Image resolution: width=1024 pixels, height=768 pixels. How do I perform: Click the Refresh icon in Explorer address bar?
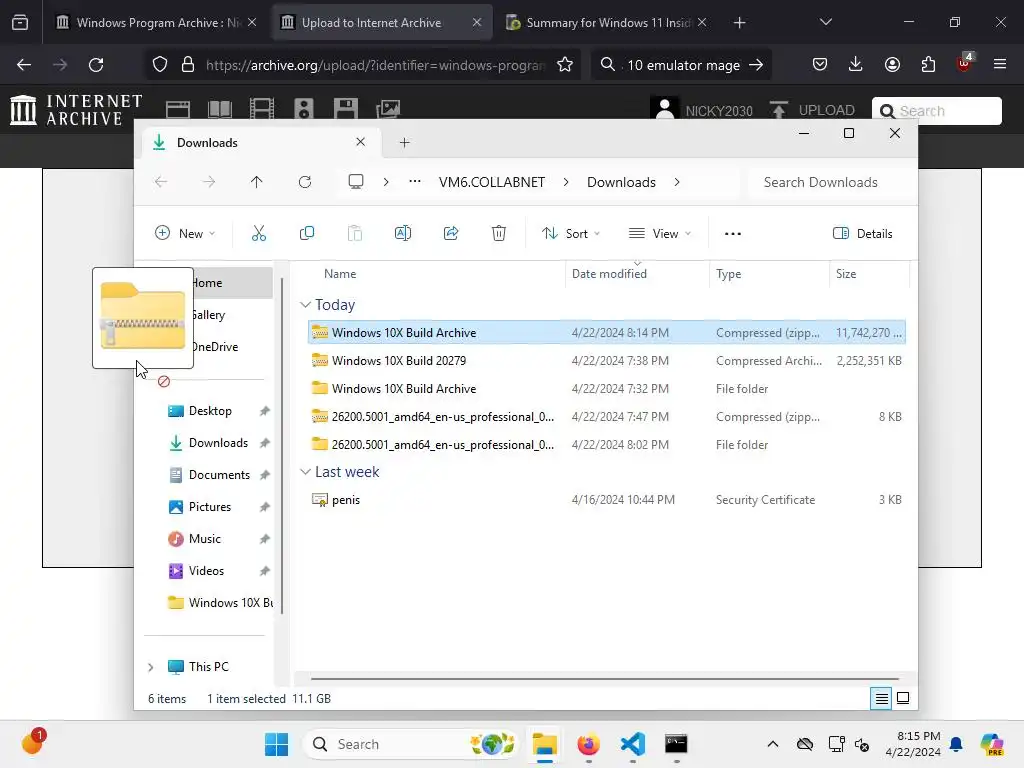point(305,182)
